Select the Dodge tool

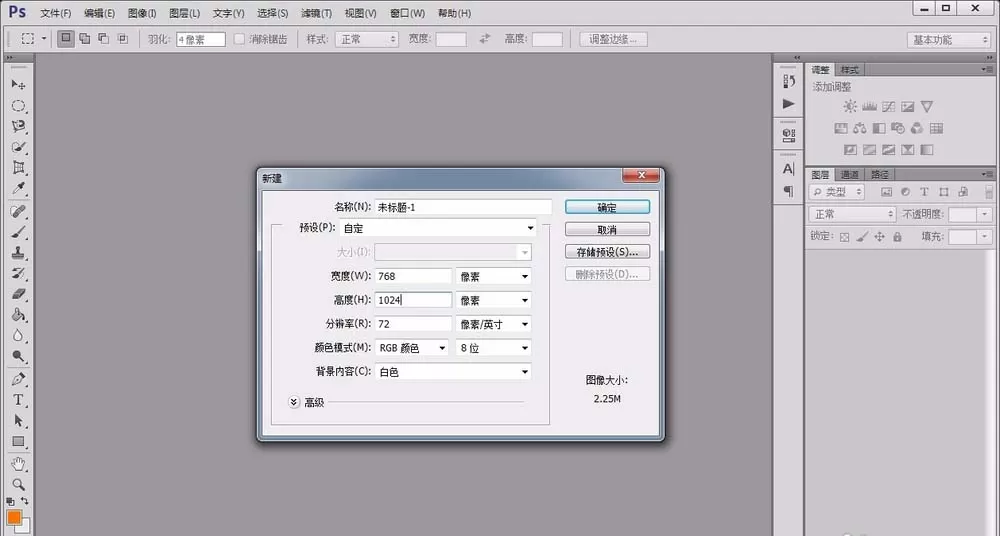click(x=18, y=357)
